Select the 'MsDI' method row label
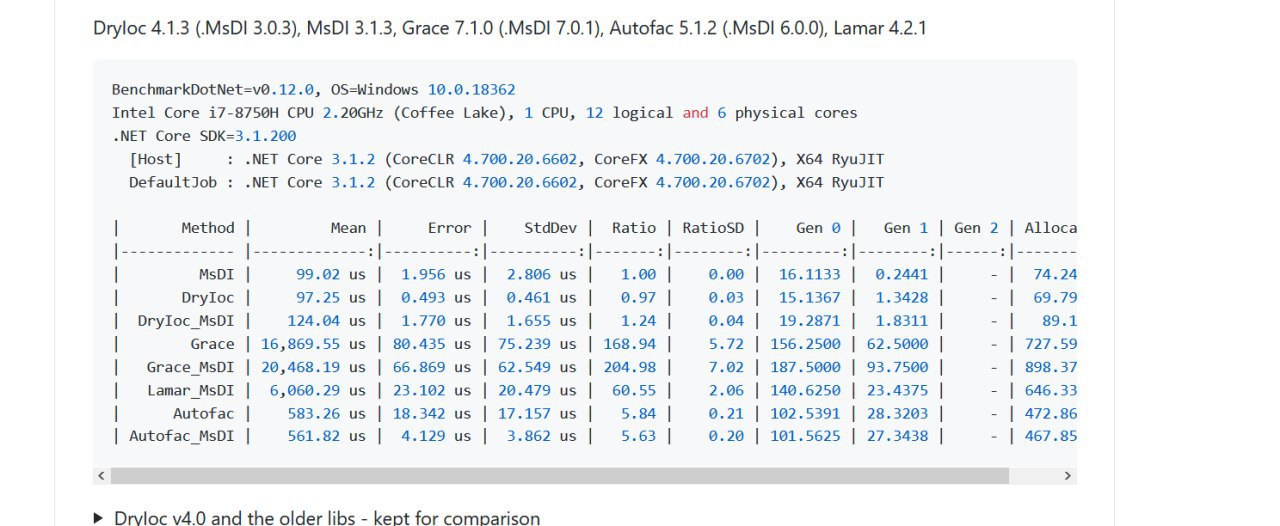Image resolution: width=1280 pixels, height=526 pixels. click(216, 274)
